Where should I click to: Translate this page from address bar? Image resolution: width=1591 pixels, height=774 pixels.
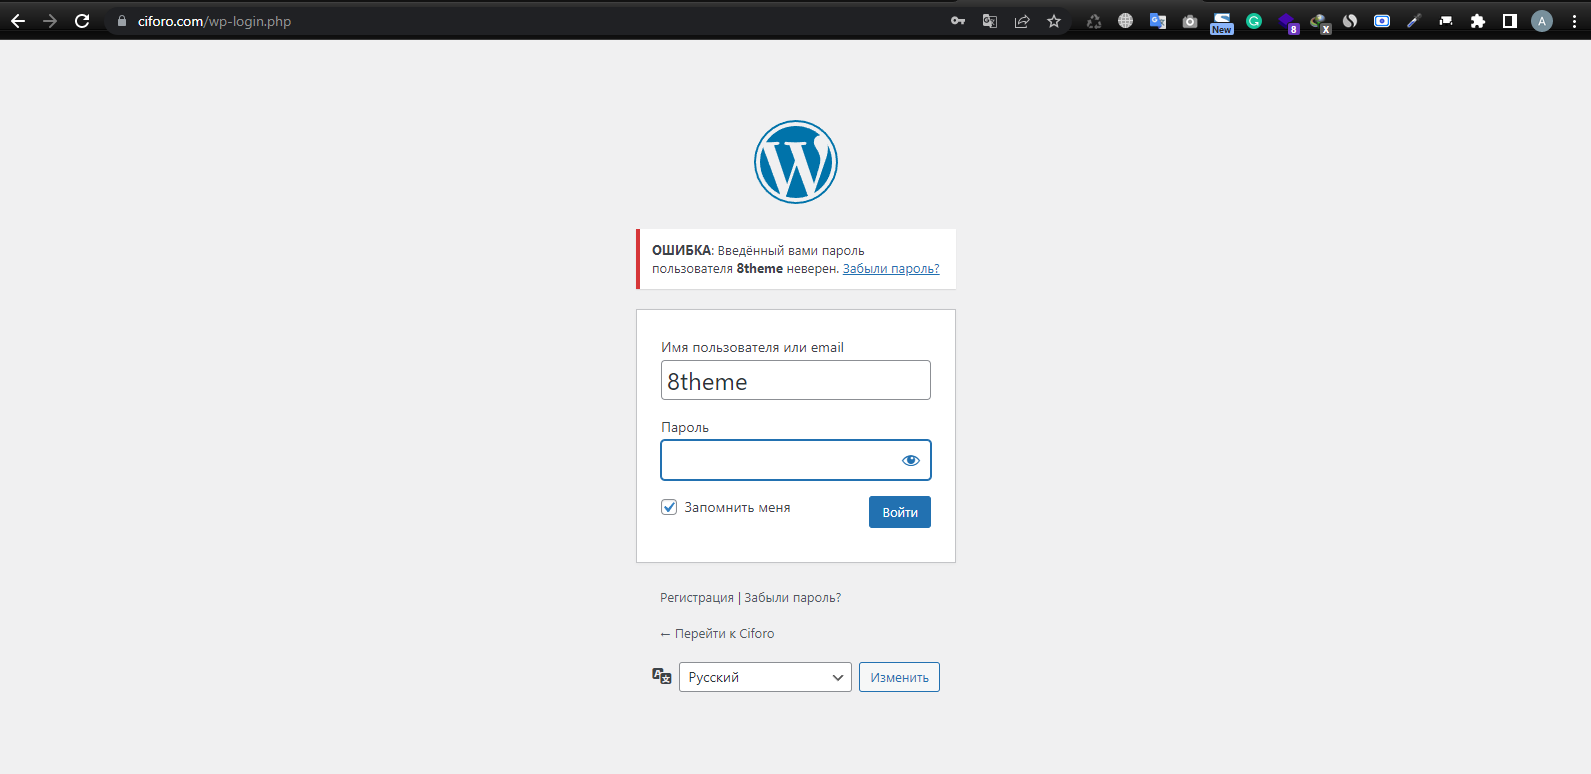point(990,21)
